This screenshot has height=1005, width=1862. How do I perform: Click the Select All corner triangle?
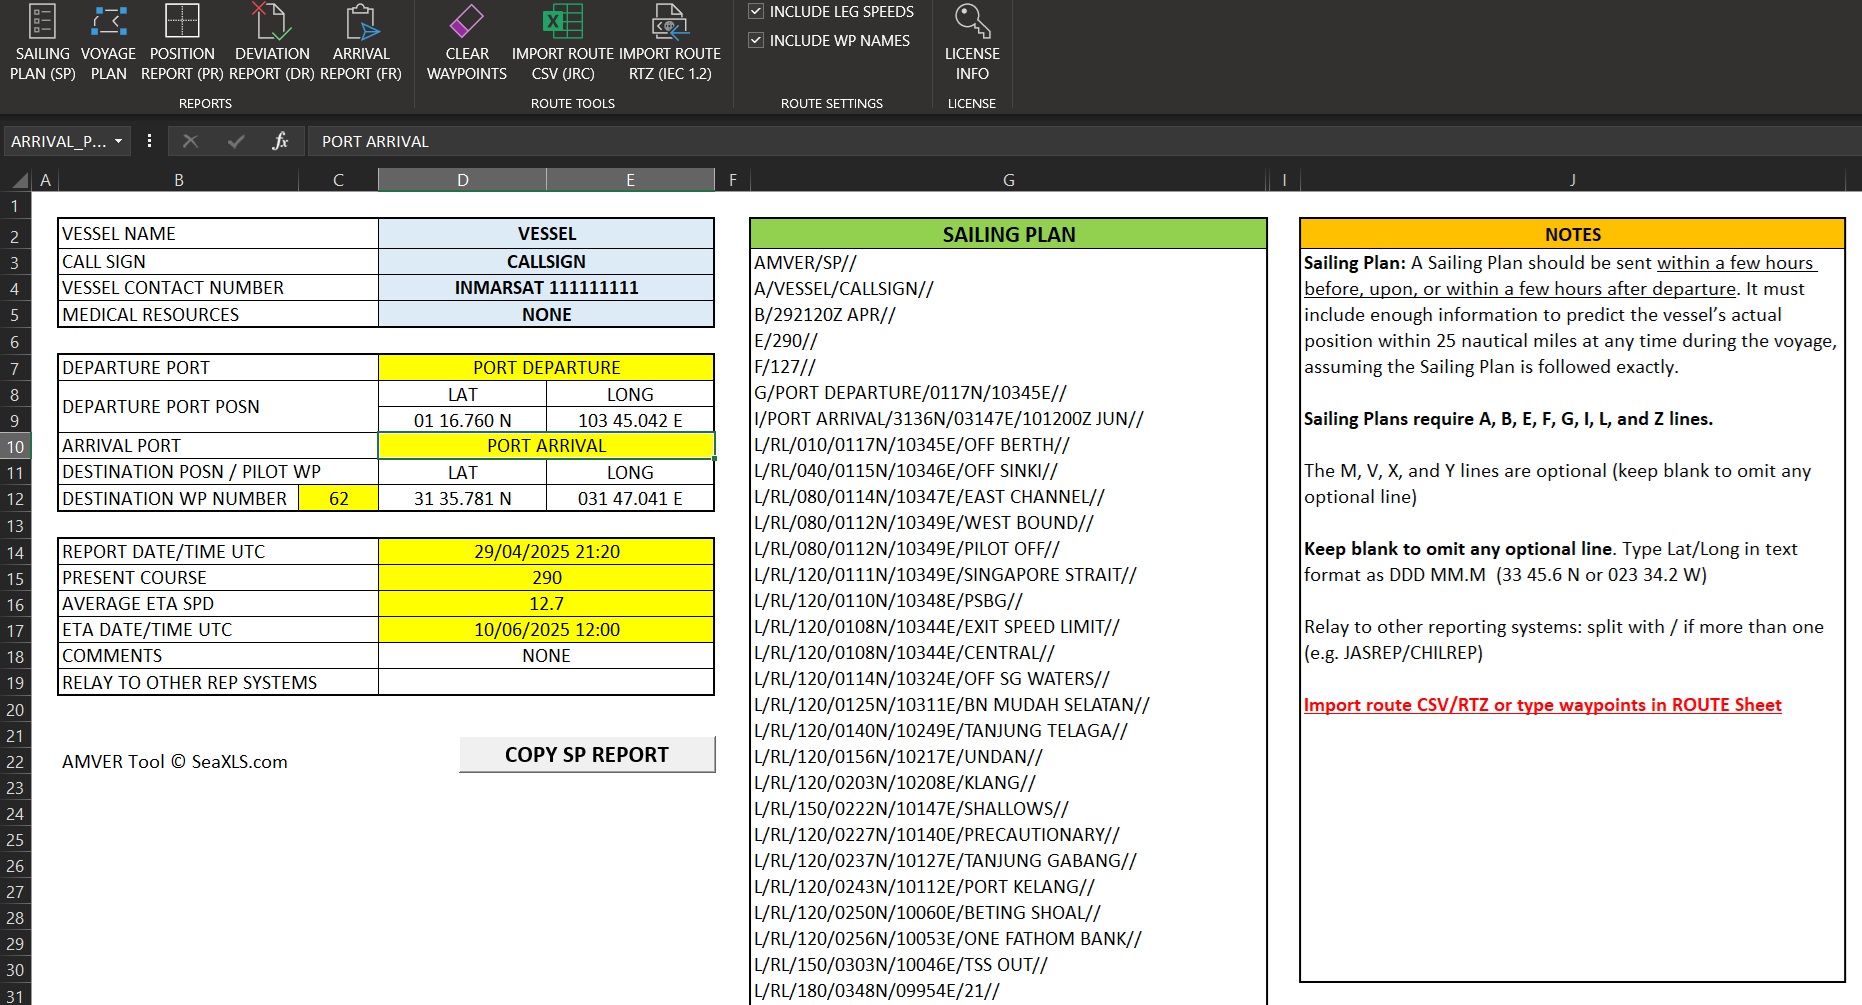[18, 180]
